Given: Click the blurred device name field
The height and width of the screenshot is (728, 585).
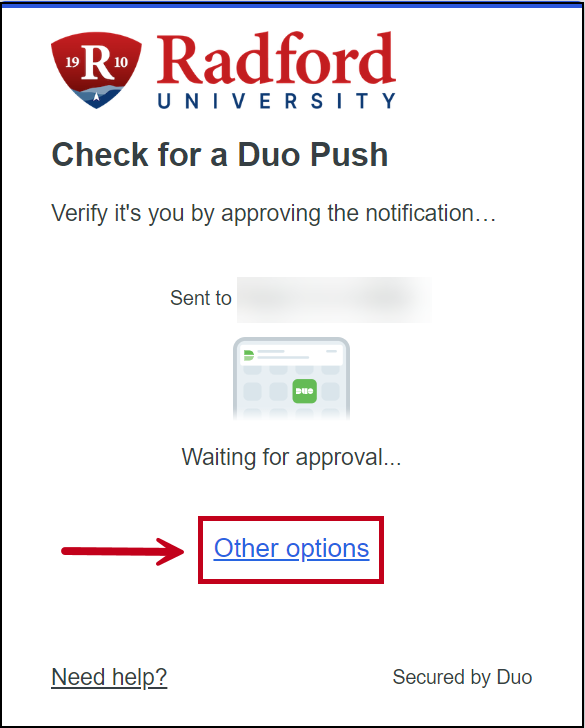Looking at the screenshot, I should pos(334,299).
